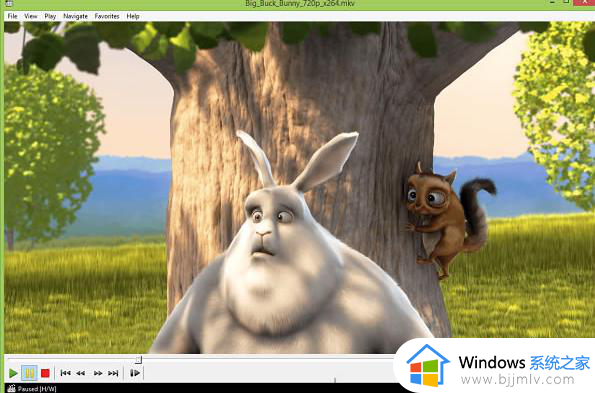Open the View menu

[31, 16]
